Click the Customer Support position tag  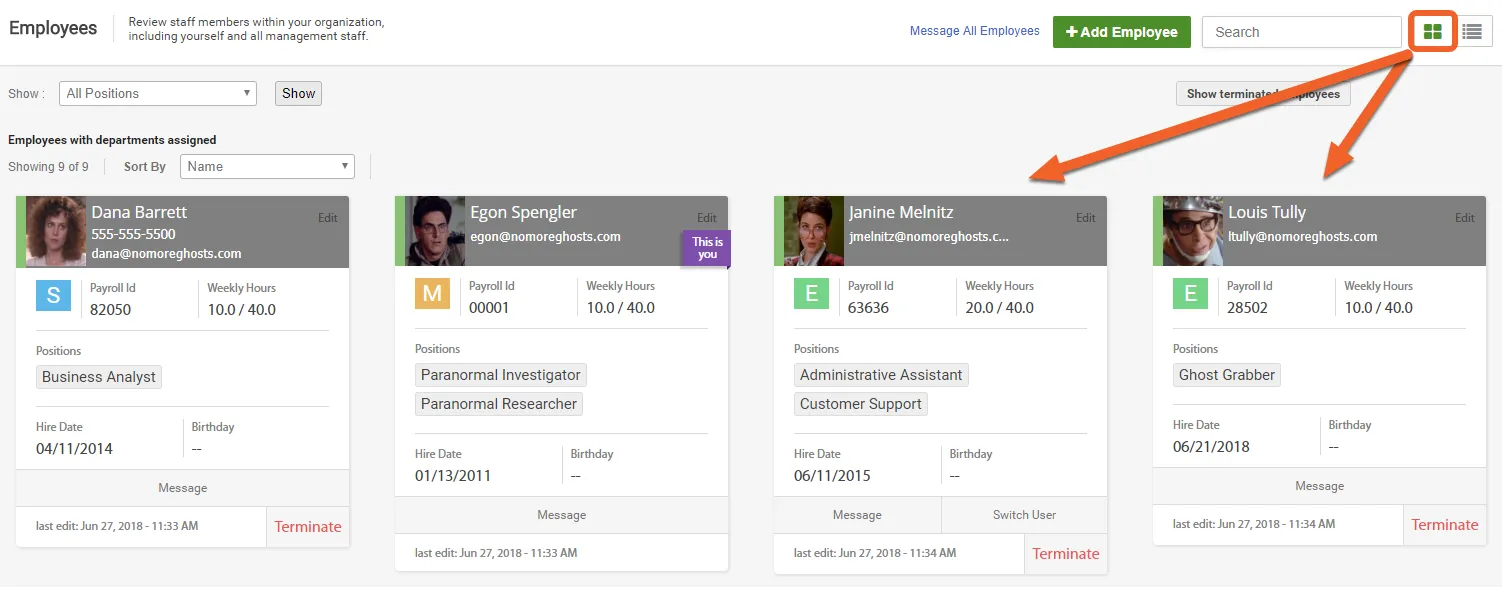(861, 404)
